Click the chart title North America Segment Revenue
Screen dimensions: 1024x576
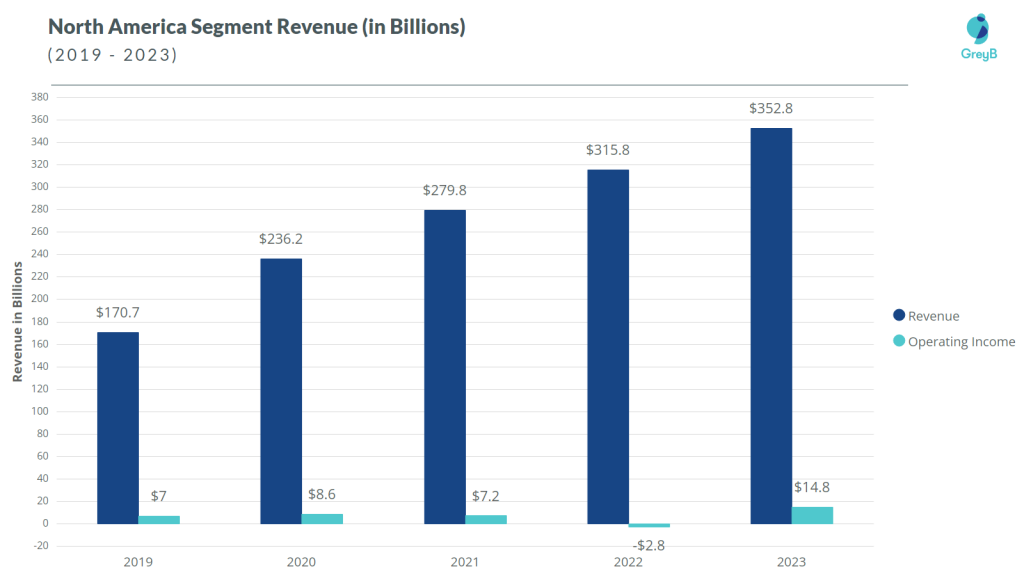(255, 26)
